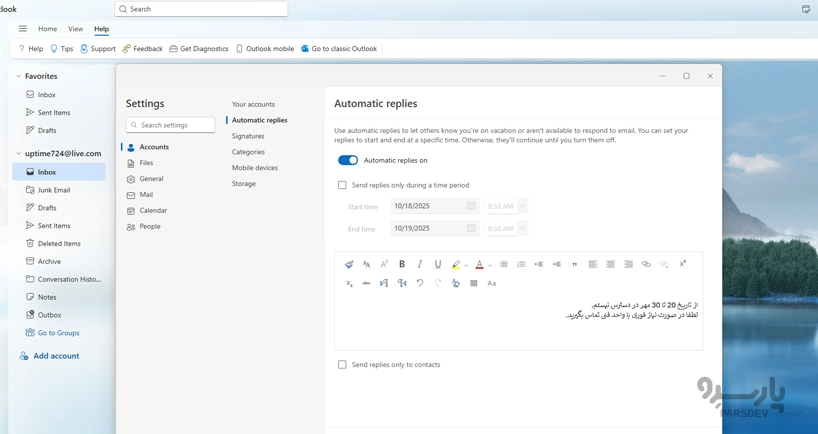Apply superscript formatting
The image size is (818, 434).
683,264
